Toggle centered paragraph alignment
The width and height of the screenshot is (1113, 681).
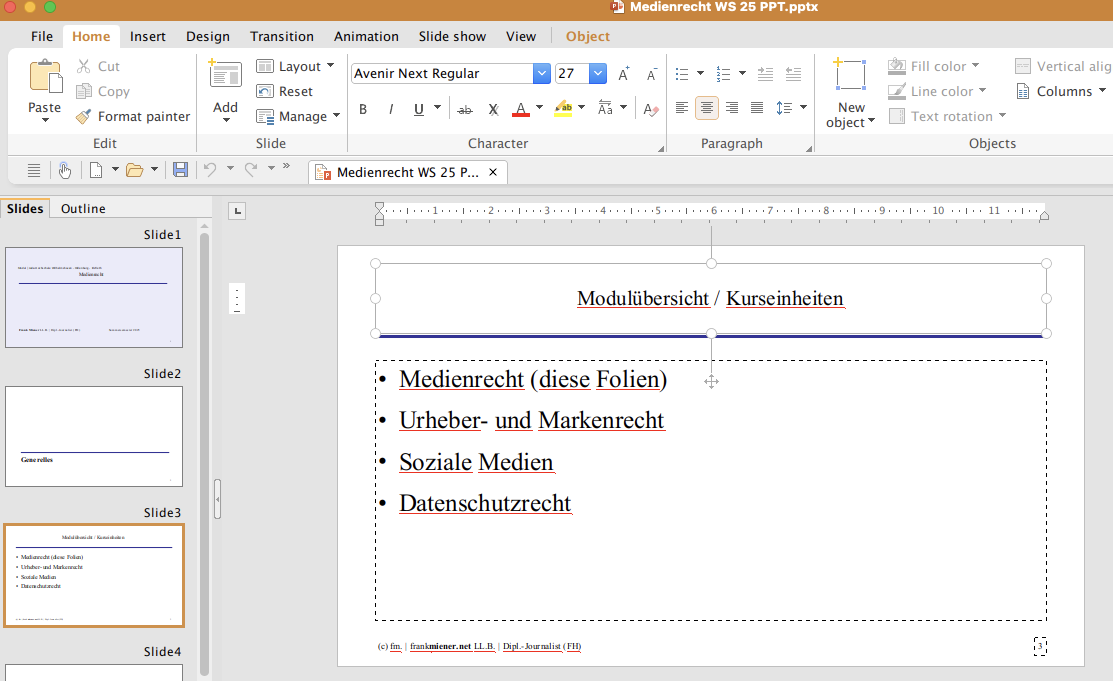click(707, 108)
